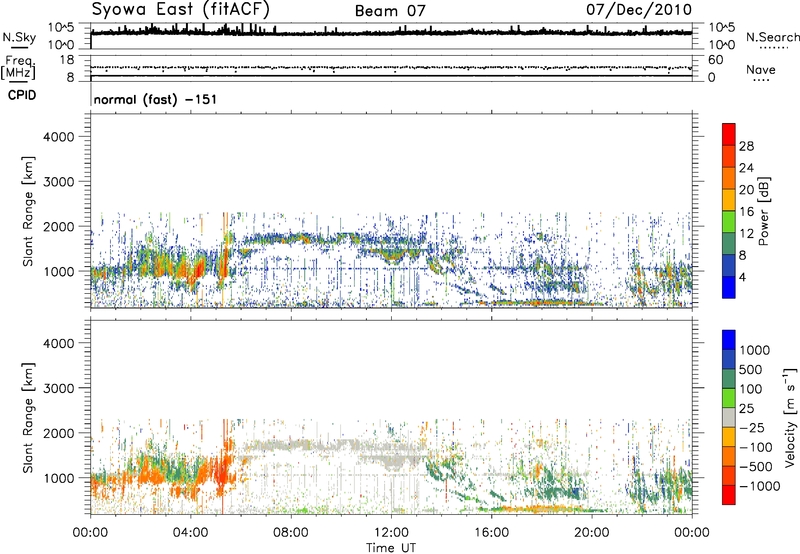Click the Syowa East (fitACF) title
Screen dimensions: 800x554
click(x=180, y=10)
